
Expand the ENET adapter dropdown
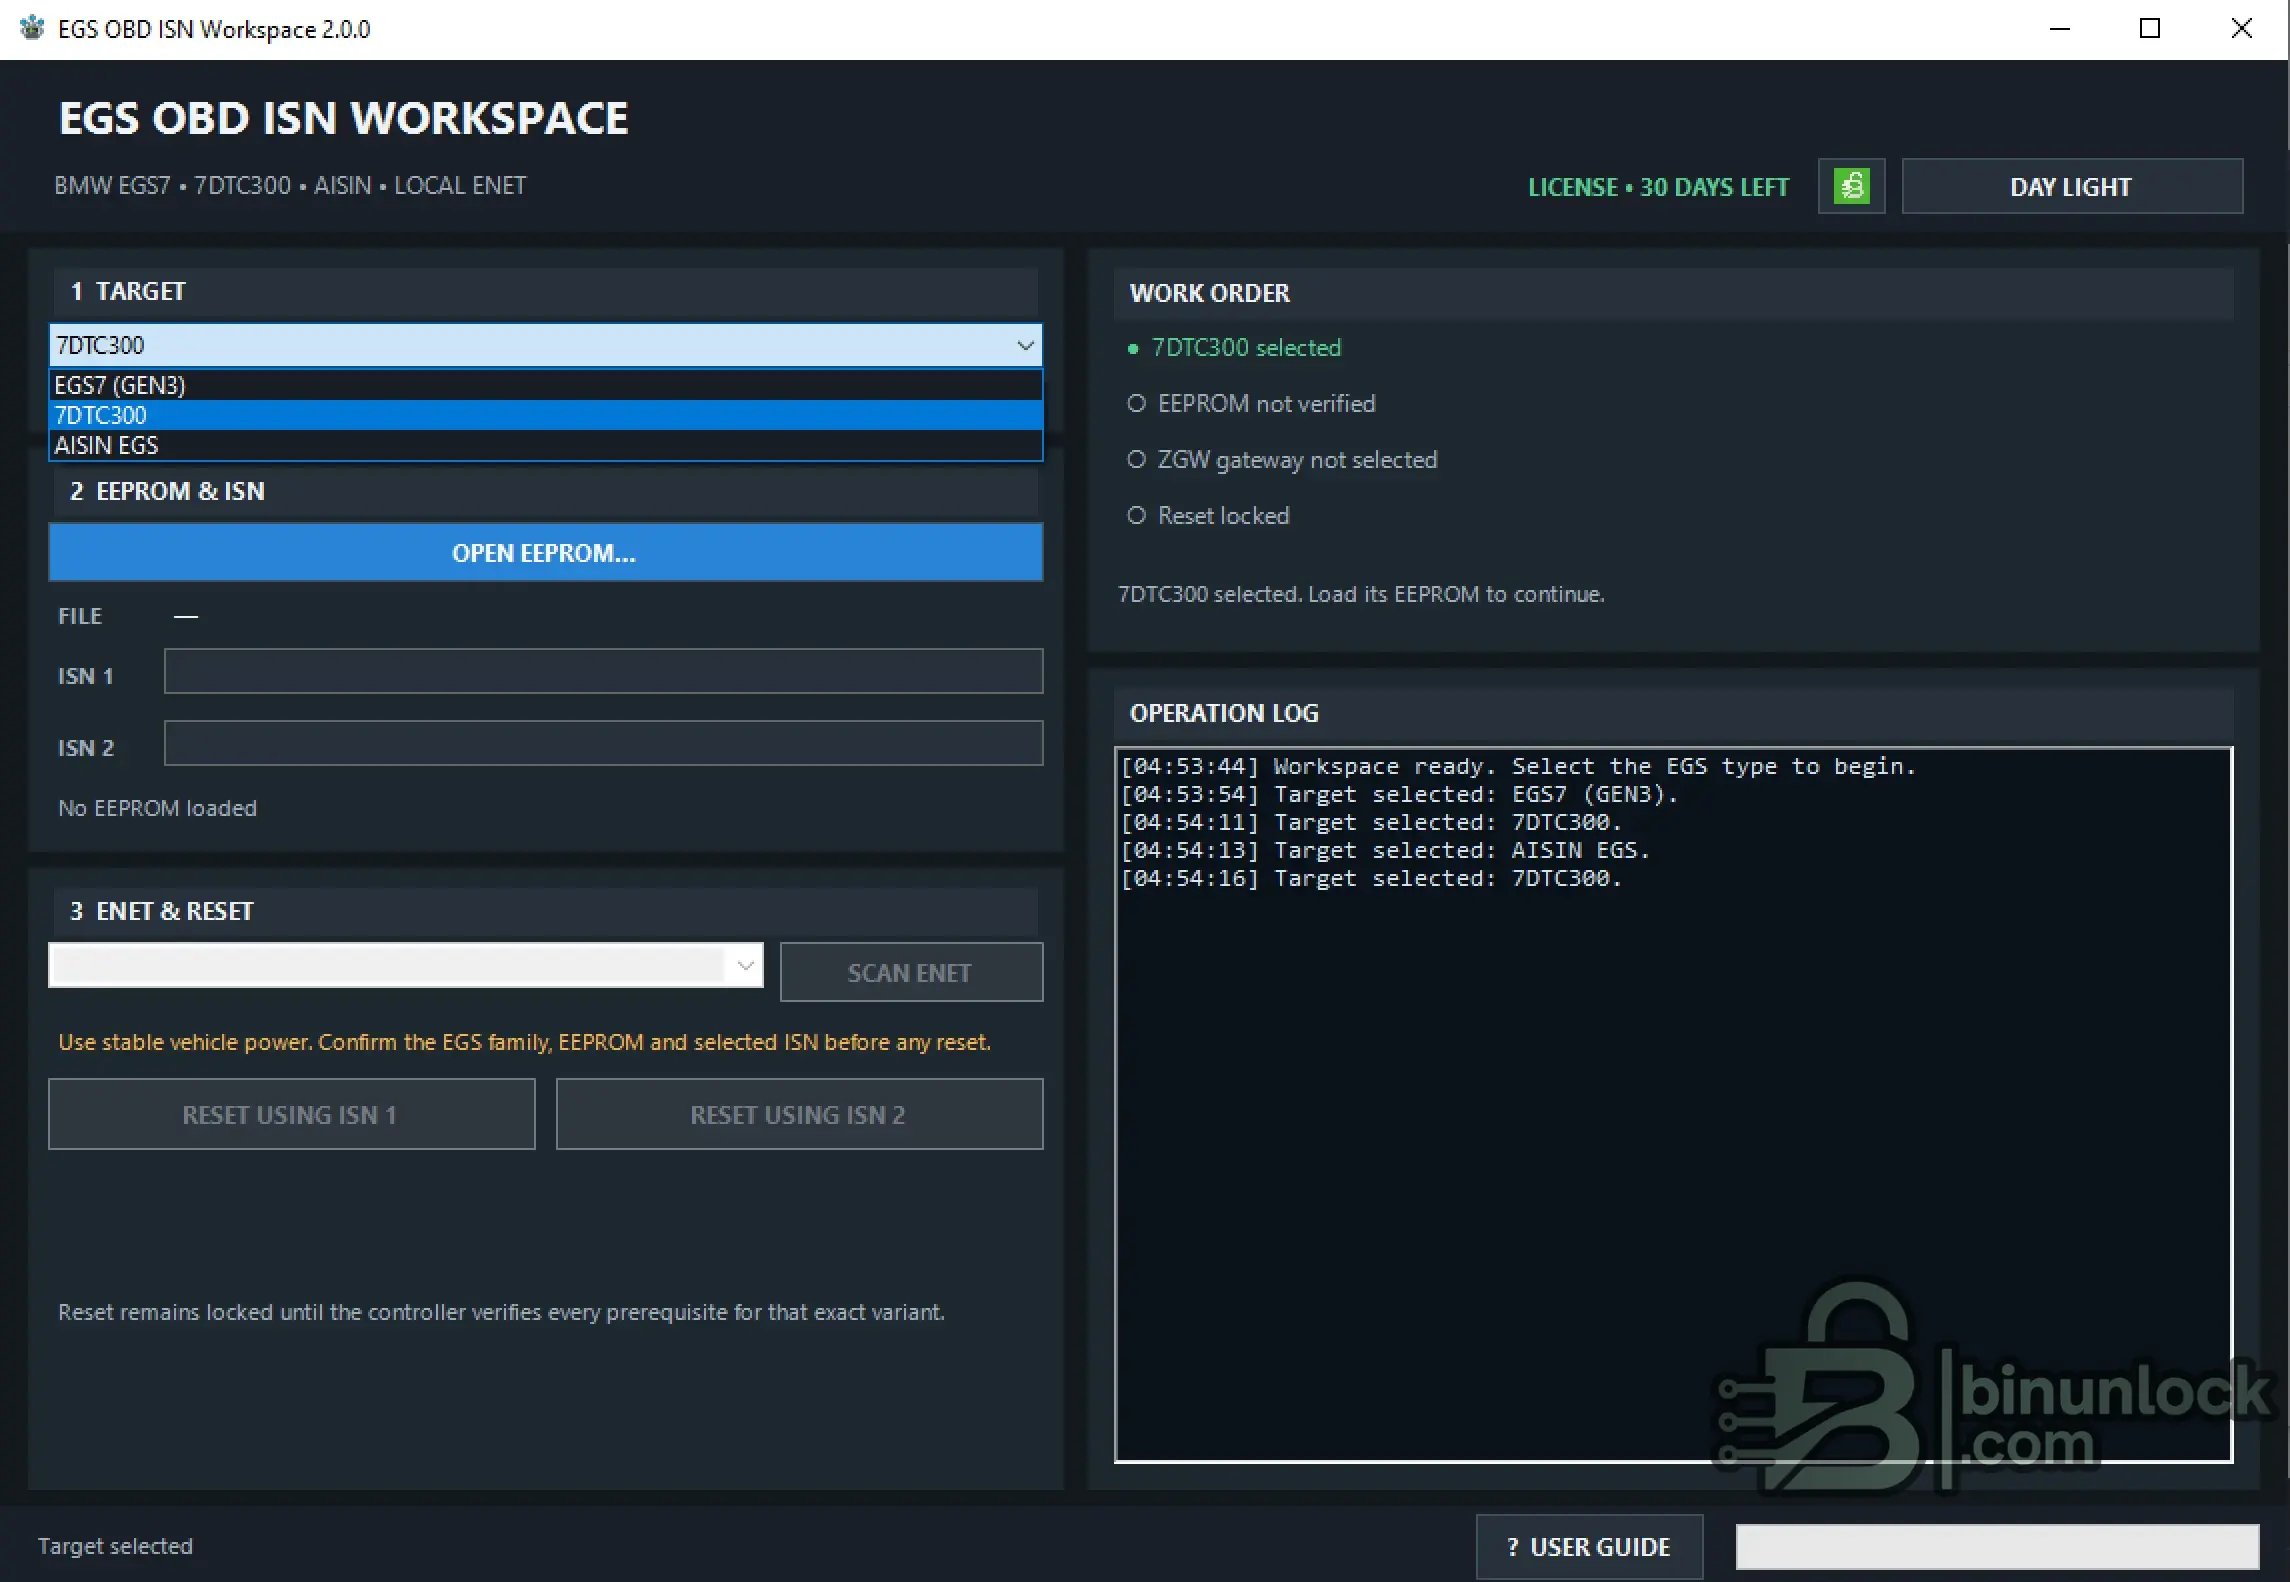[405, 965]
